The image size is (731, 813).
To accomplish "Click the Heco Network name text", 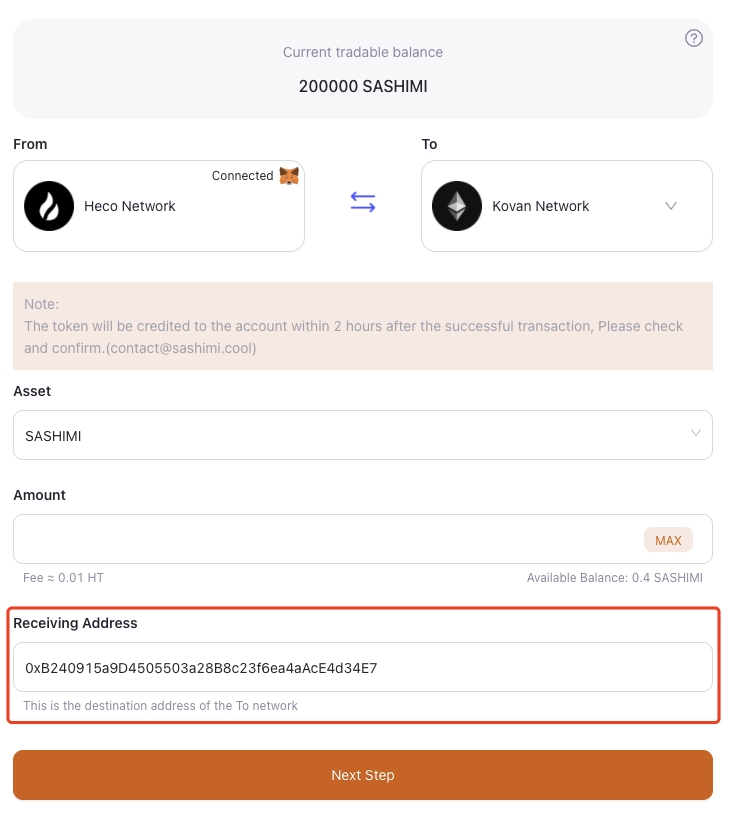I will (x=130, y=206).
